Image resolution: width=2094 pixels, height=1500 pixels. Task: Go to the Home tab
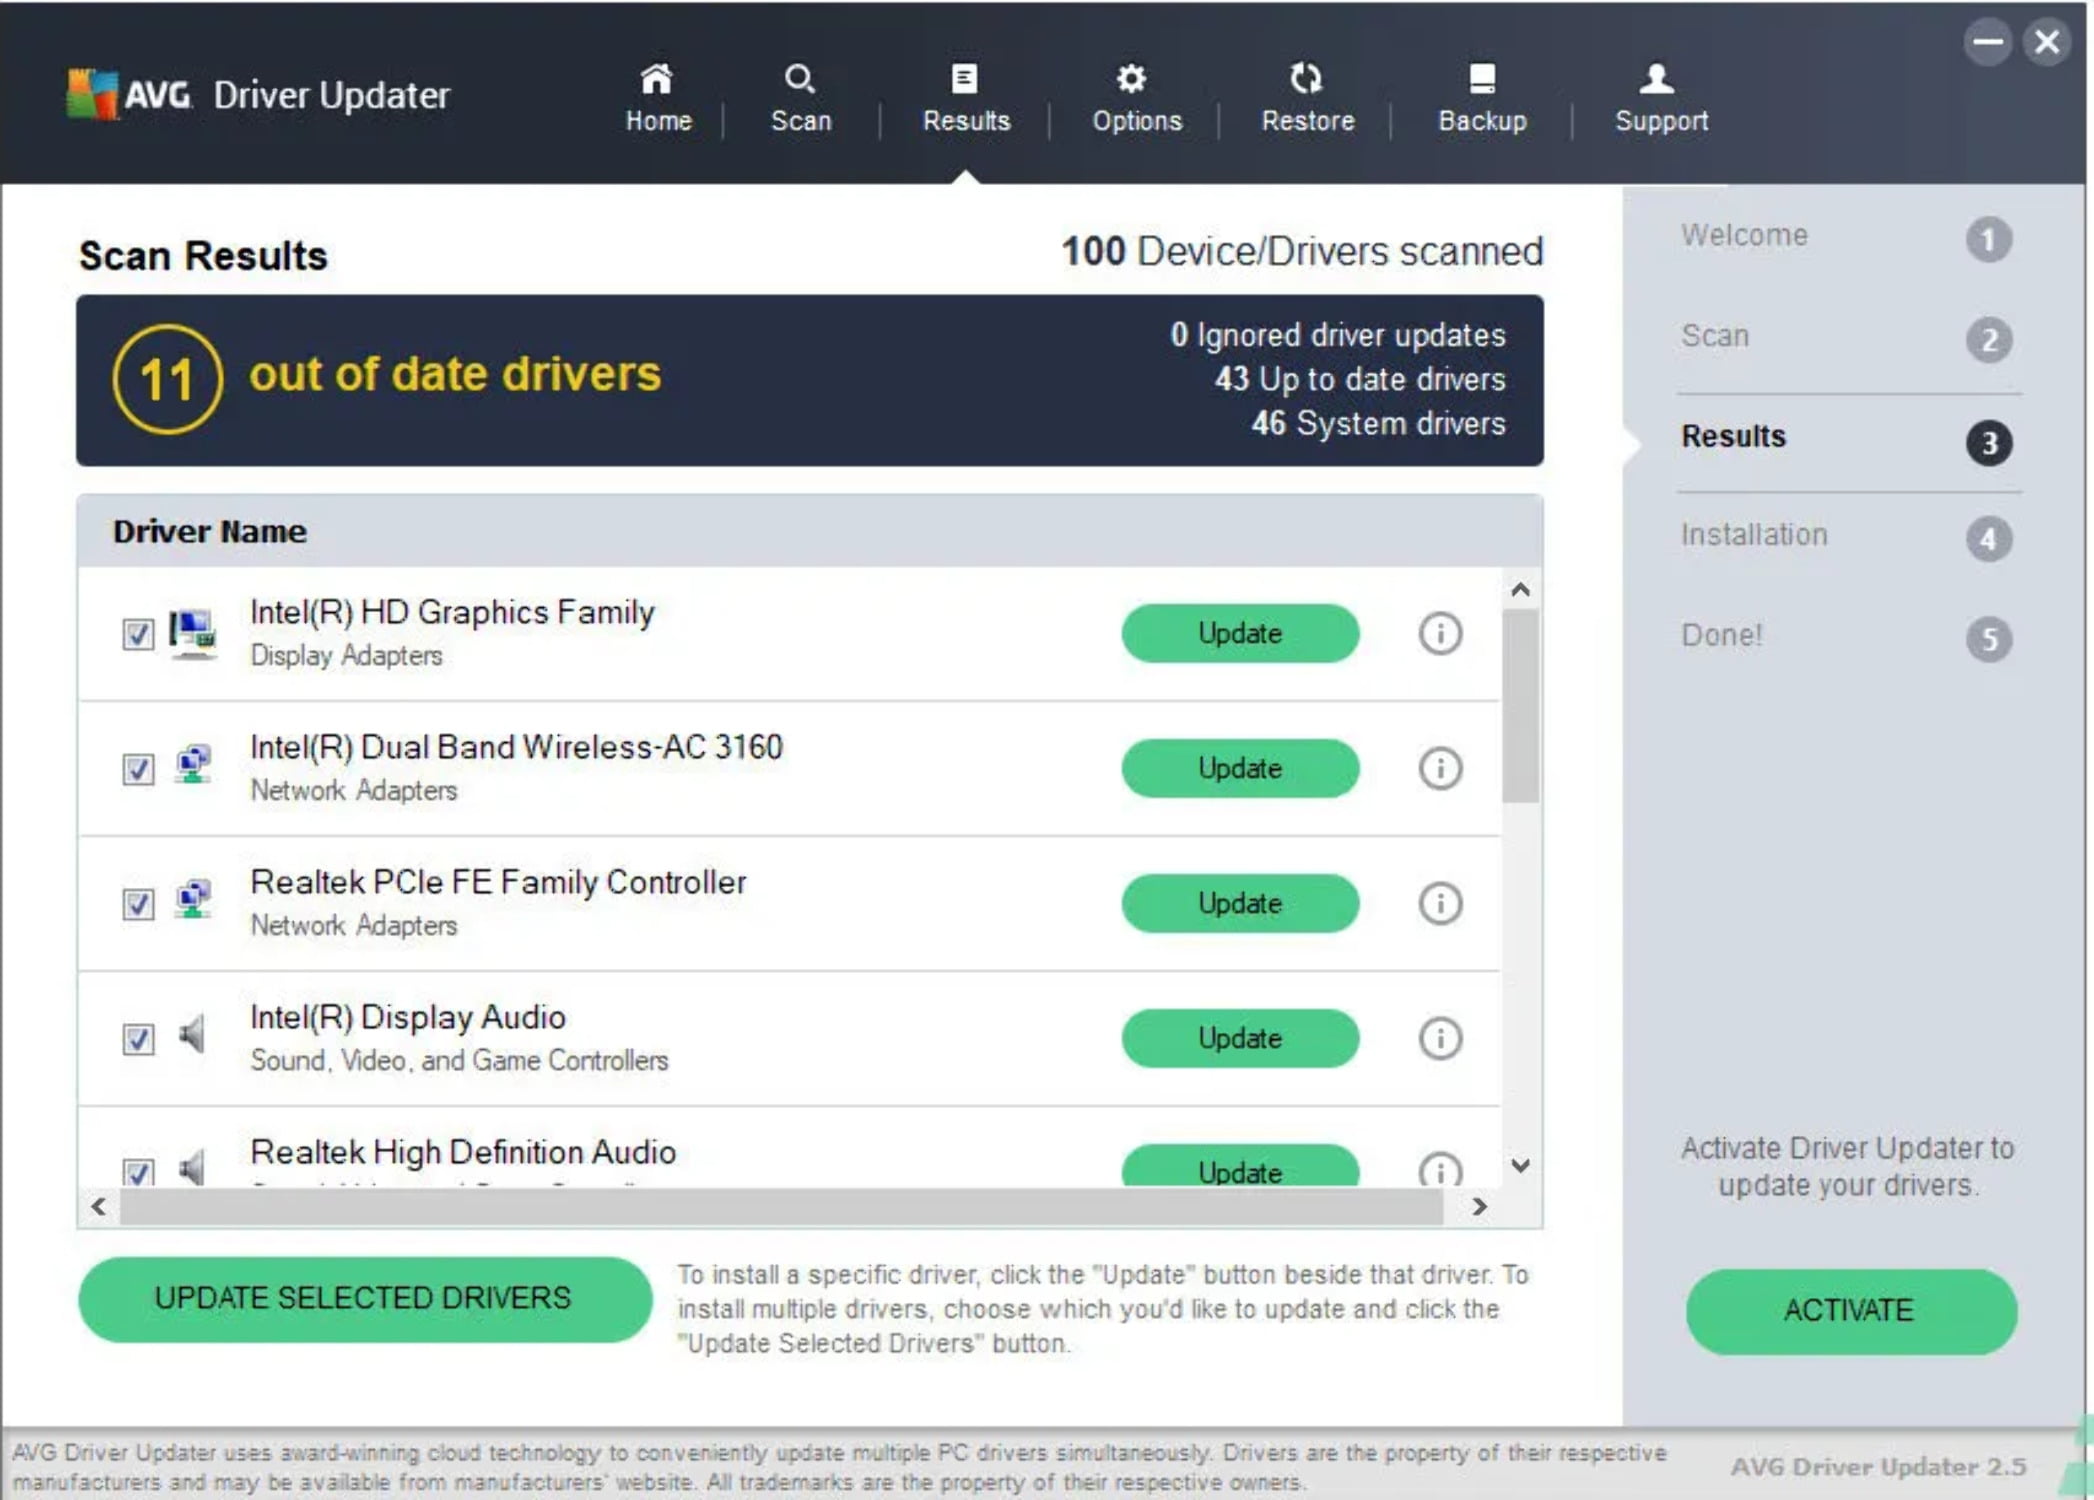pyautogui.click(x=658, y=98)
